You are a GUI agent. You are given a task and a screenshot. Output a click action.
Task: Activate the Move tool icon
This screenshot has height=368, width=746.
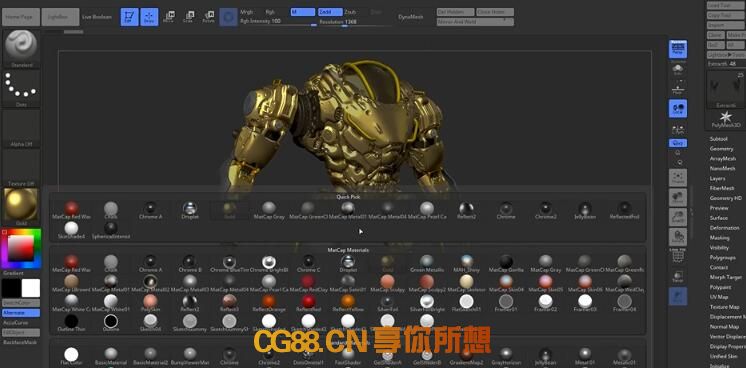click(x=169, y=17)
